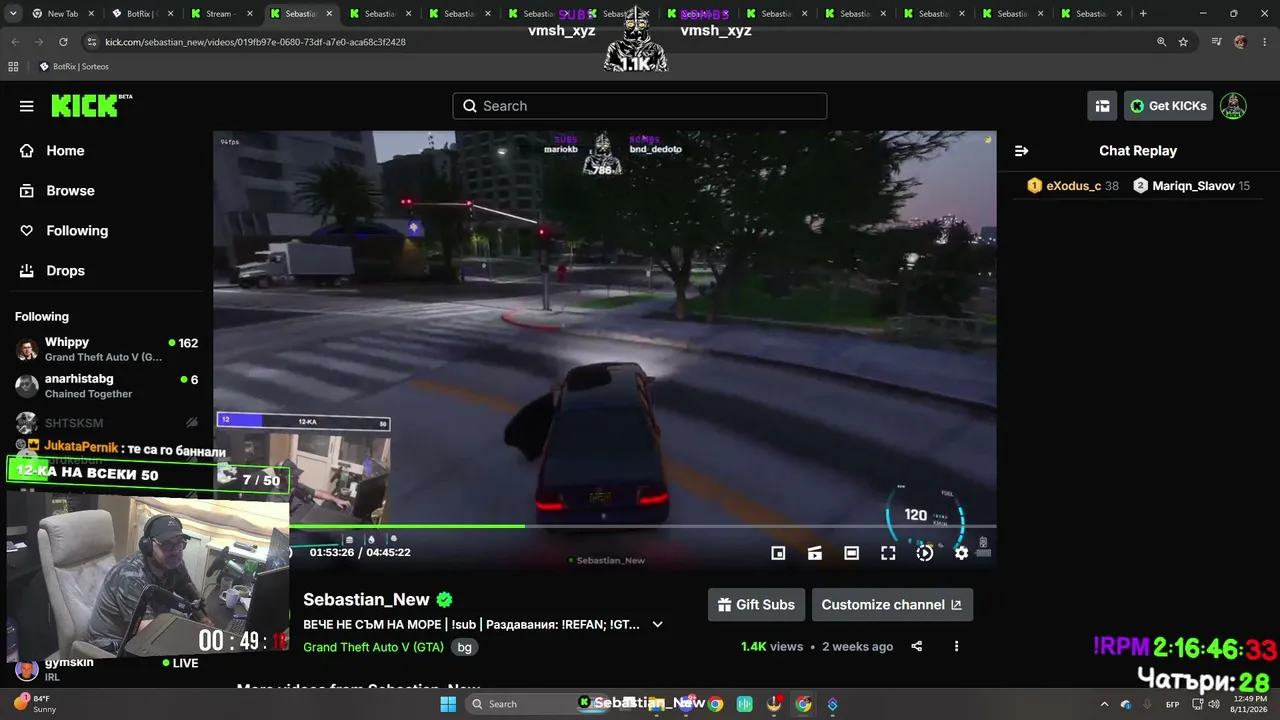This screenshot has width=1280, height=720.
Task: Open Mariqn_Slavov leaderboard entry
Action: (x=1192, y=186)
